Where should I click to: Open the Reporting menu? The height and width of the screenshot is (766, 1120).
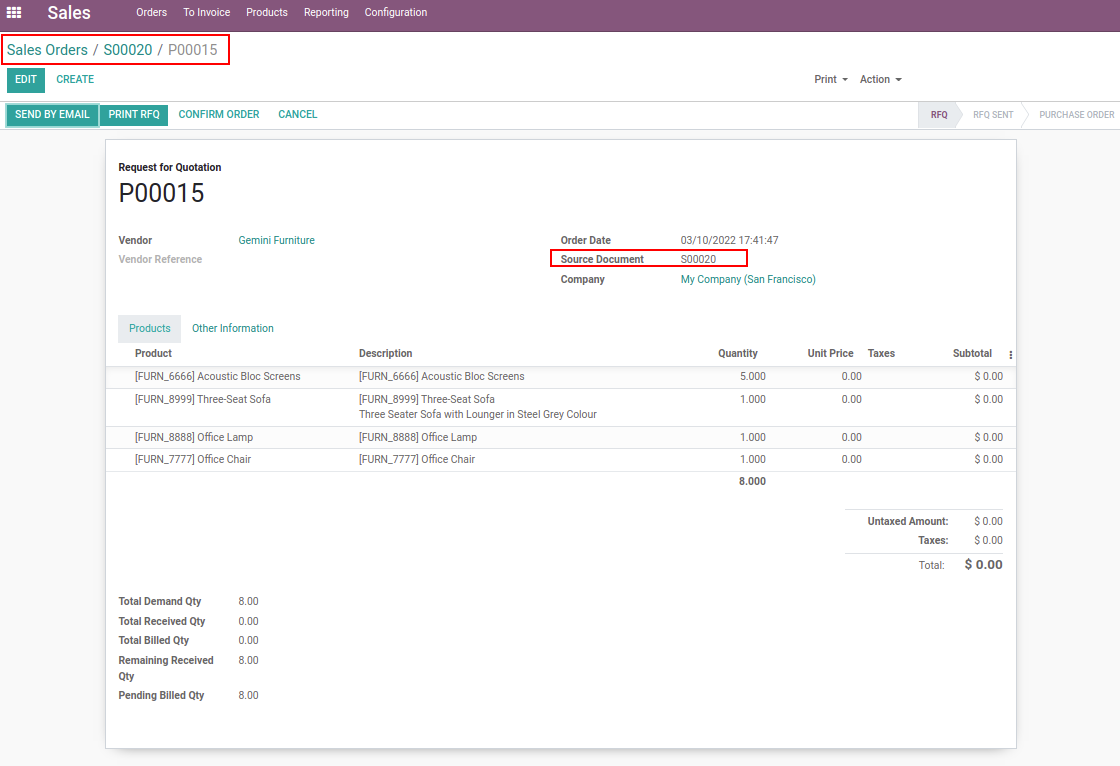click(326, 13)
